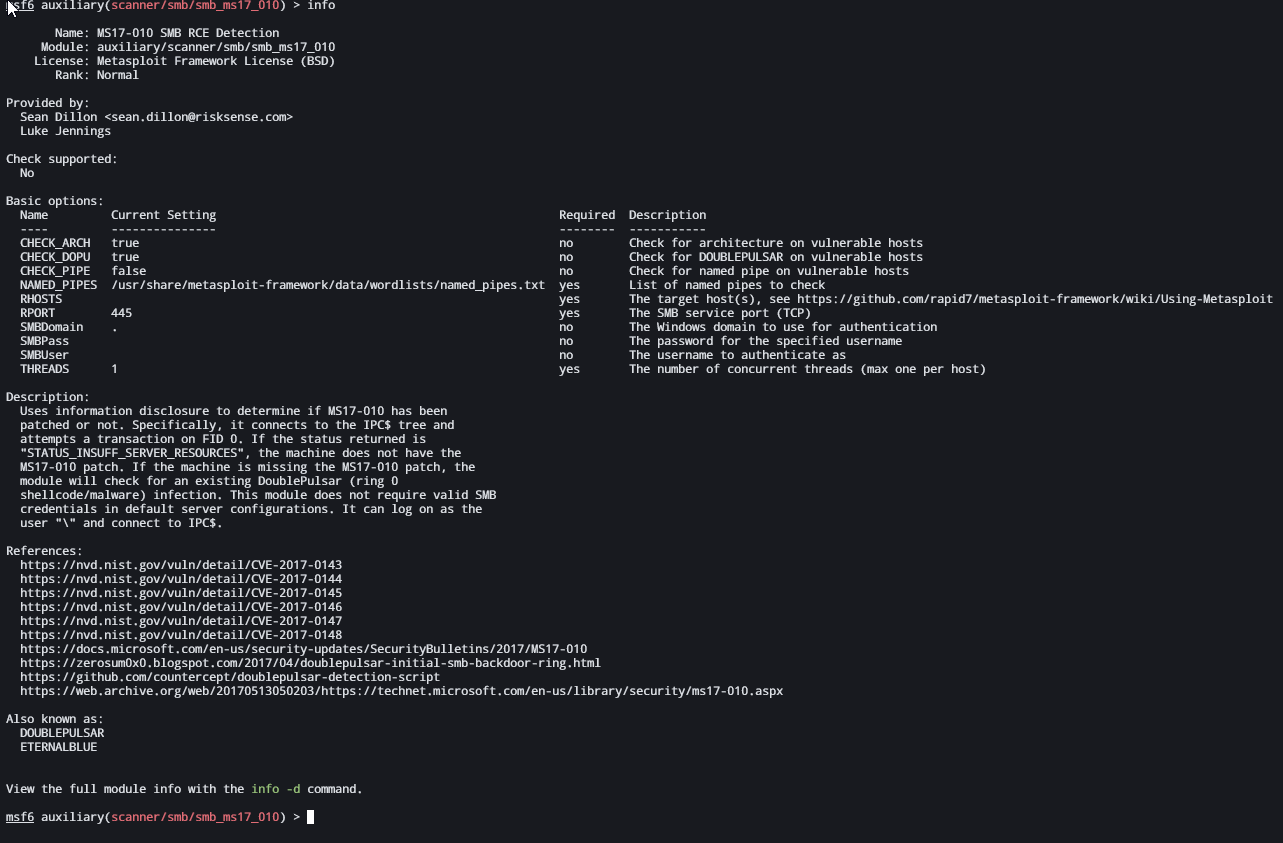Click the description List of named pipes to check
1283x843 pixels.
click(x=727, y=285)
